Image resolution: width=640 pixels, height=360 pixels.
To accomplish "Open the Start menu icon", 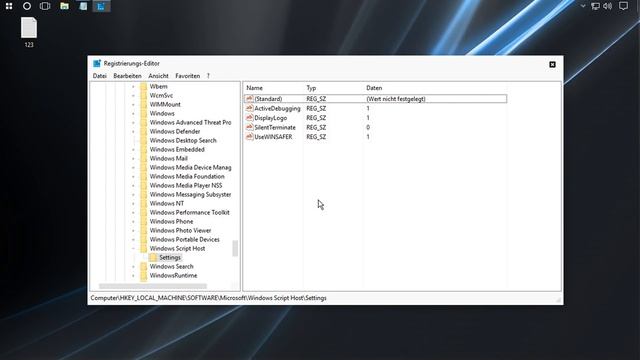I will tap(9, 6).
